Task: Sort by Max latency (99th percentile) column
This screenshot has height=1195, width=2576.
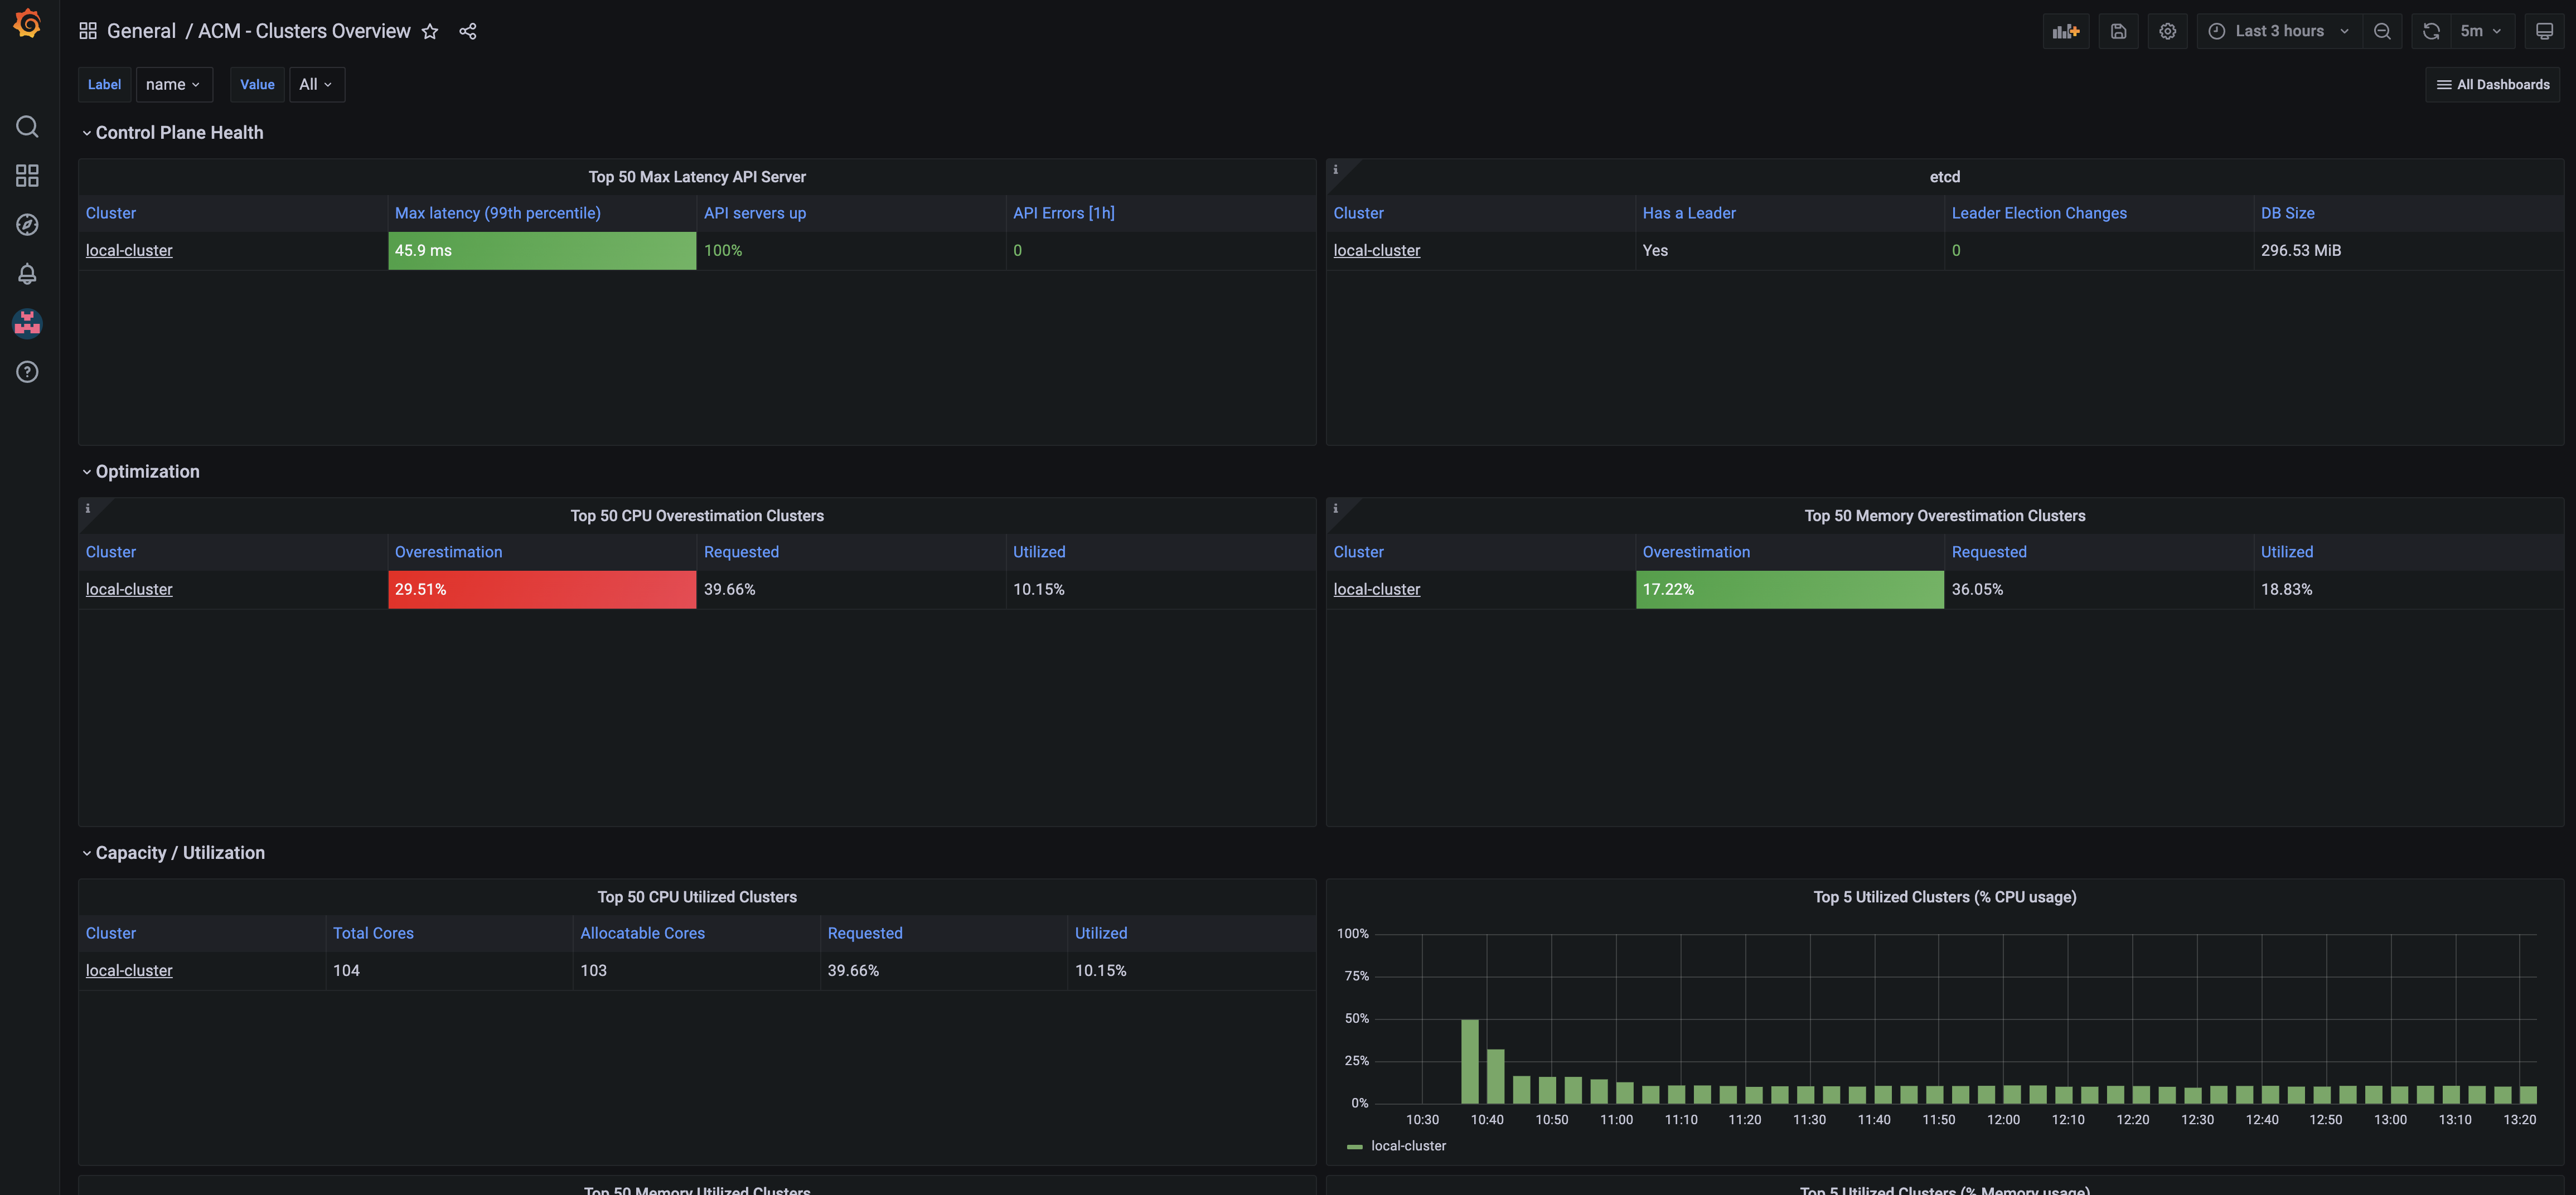Action: (497, 213)
